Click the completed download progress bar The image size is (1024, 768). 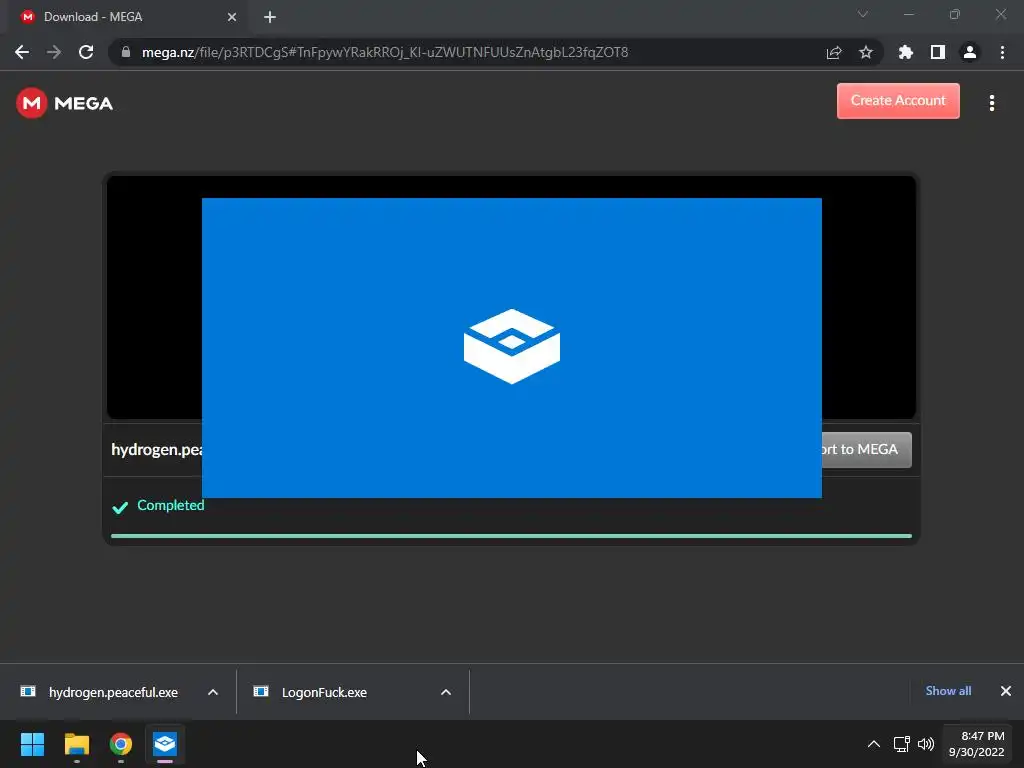511,536
